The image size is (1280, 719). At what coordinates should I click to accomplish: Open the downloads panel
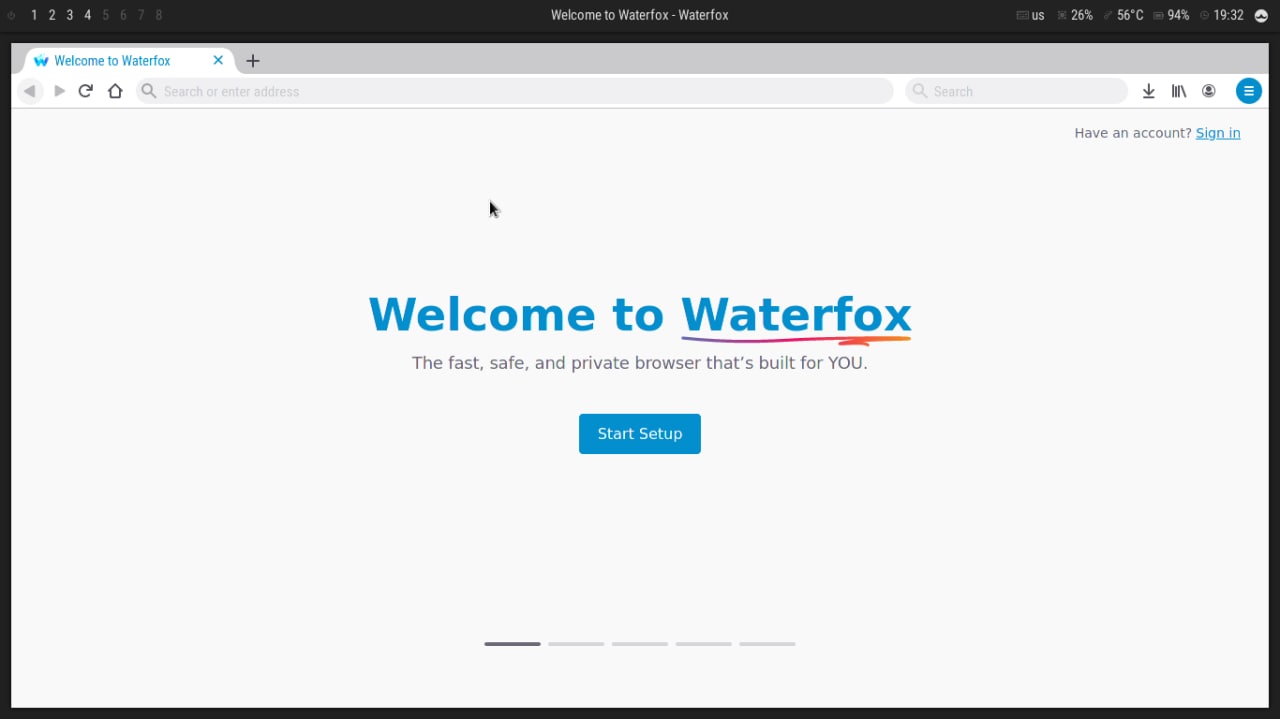(1149, 91)
